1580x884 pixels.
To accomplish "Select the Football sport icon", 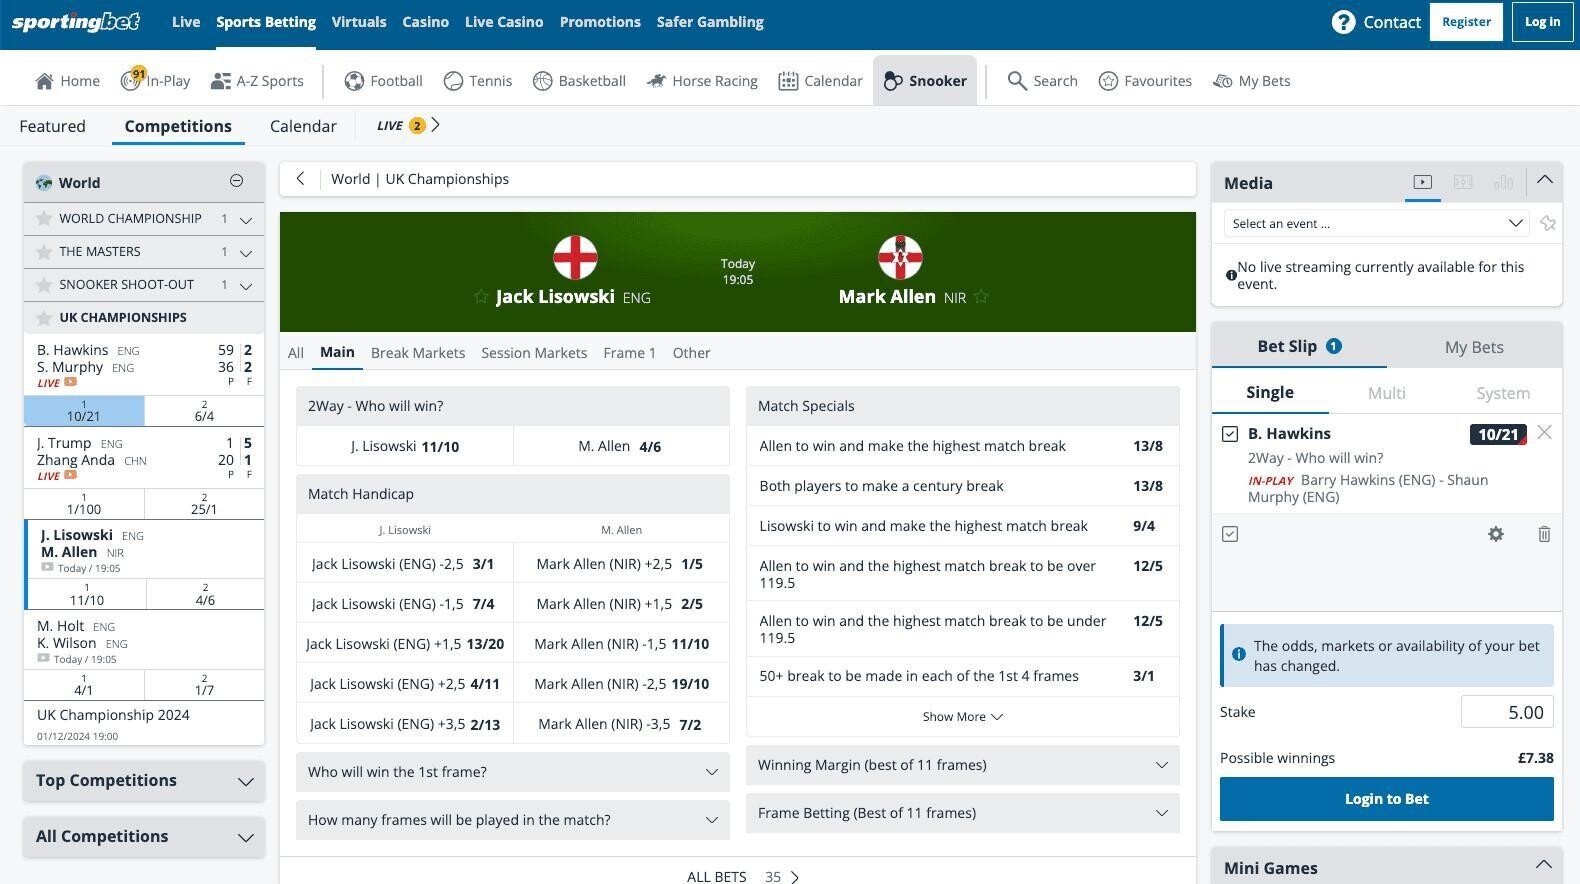I will [354, 81].
